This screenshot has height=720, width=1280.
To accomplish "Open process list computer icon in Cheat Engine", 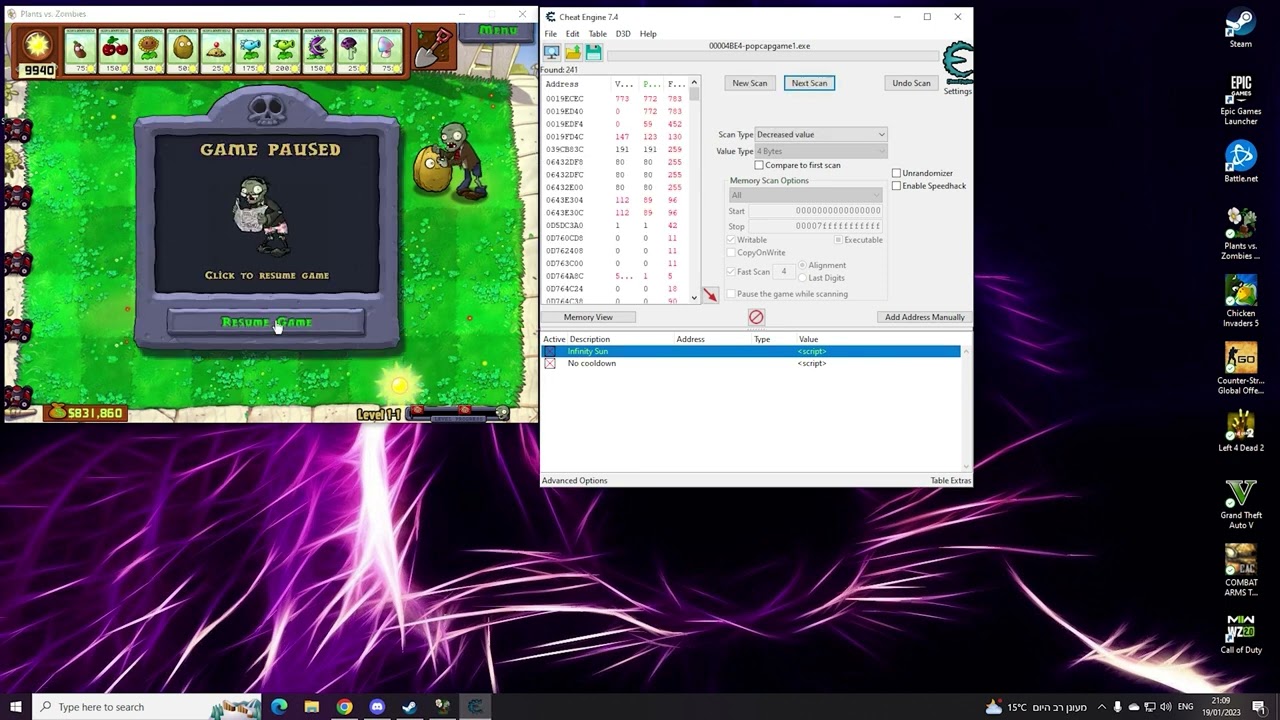I will [x=551, y=53].
